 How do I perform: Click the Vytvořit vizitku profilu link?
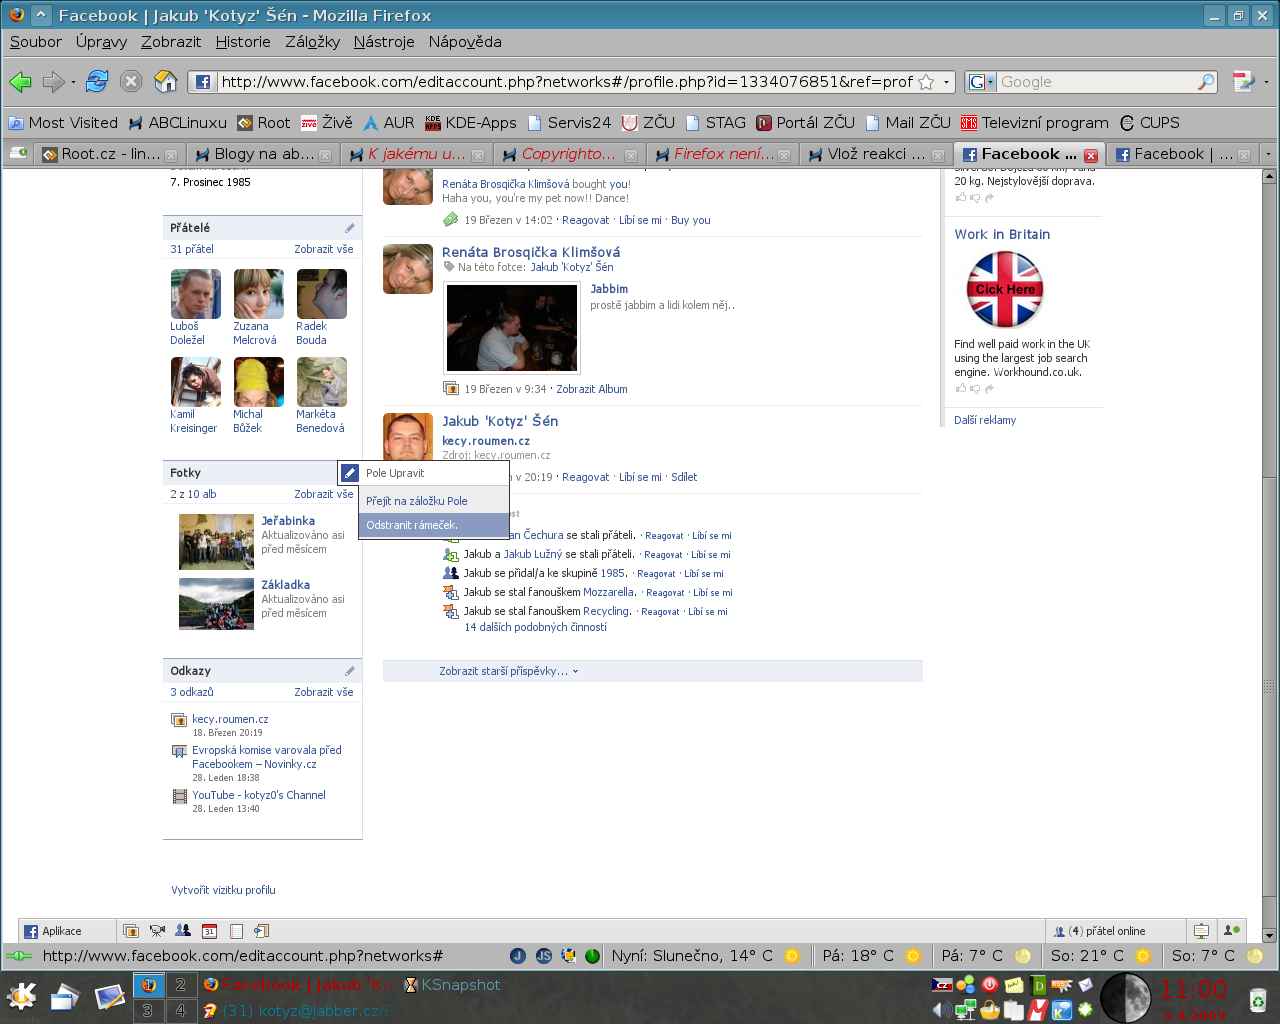pyautogui.click(x=223, y=890)
